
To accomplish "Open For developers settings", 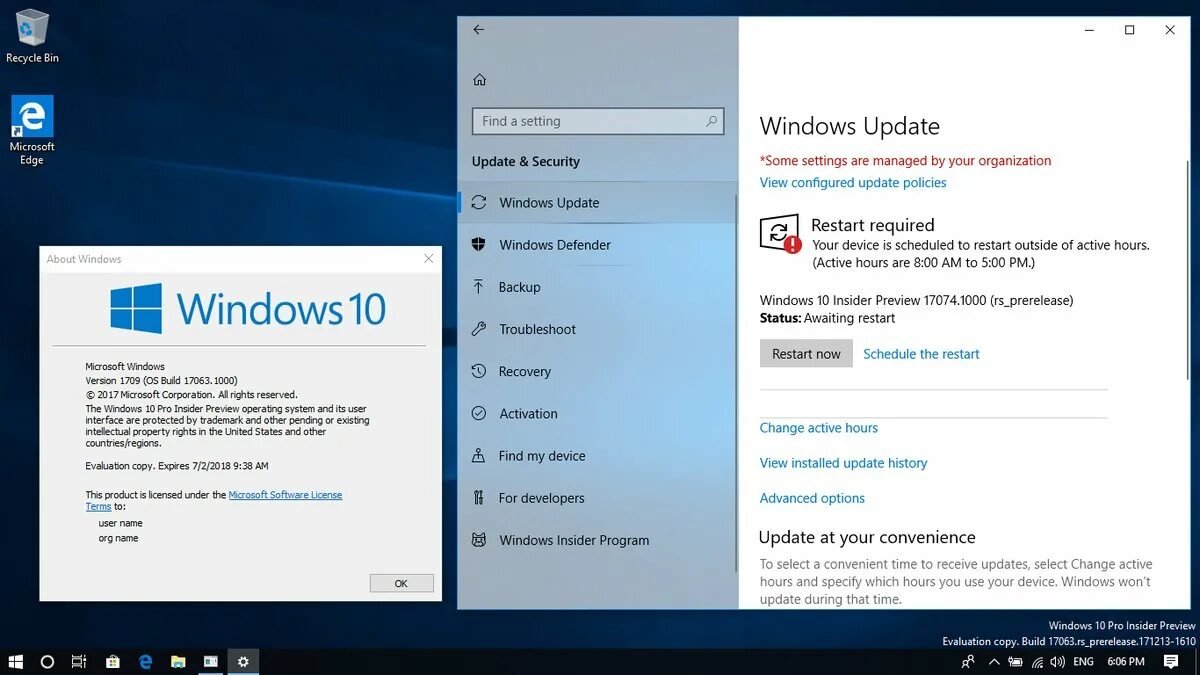I will click(x=597, y=497).
